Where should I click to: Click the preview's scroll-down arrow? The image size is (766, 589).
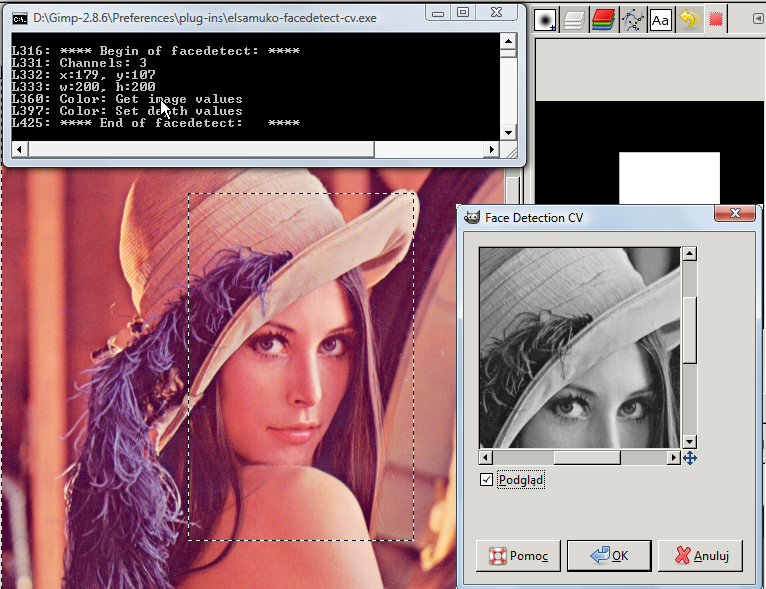pos(689,442)
